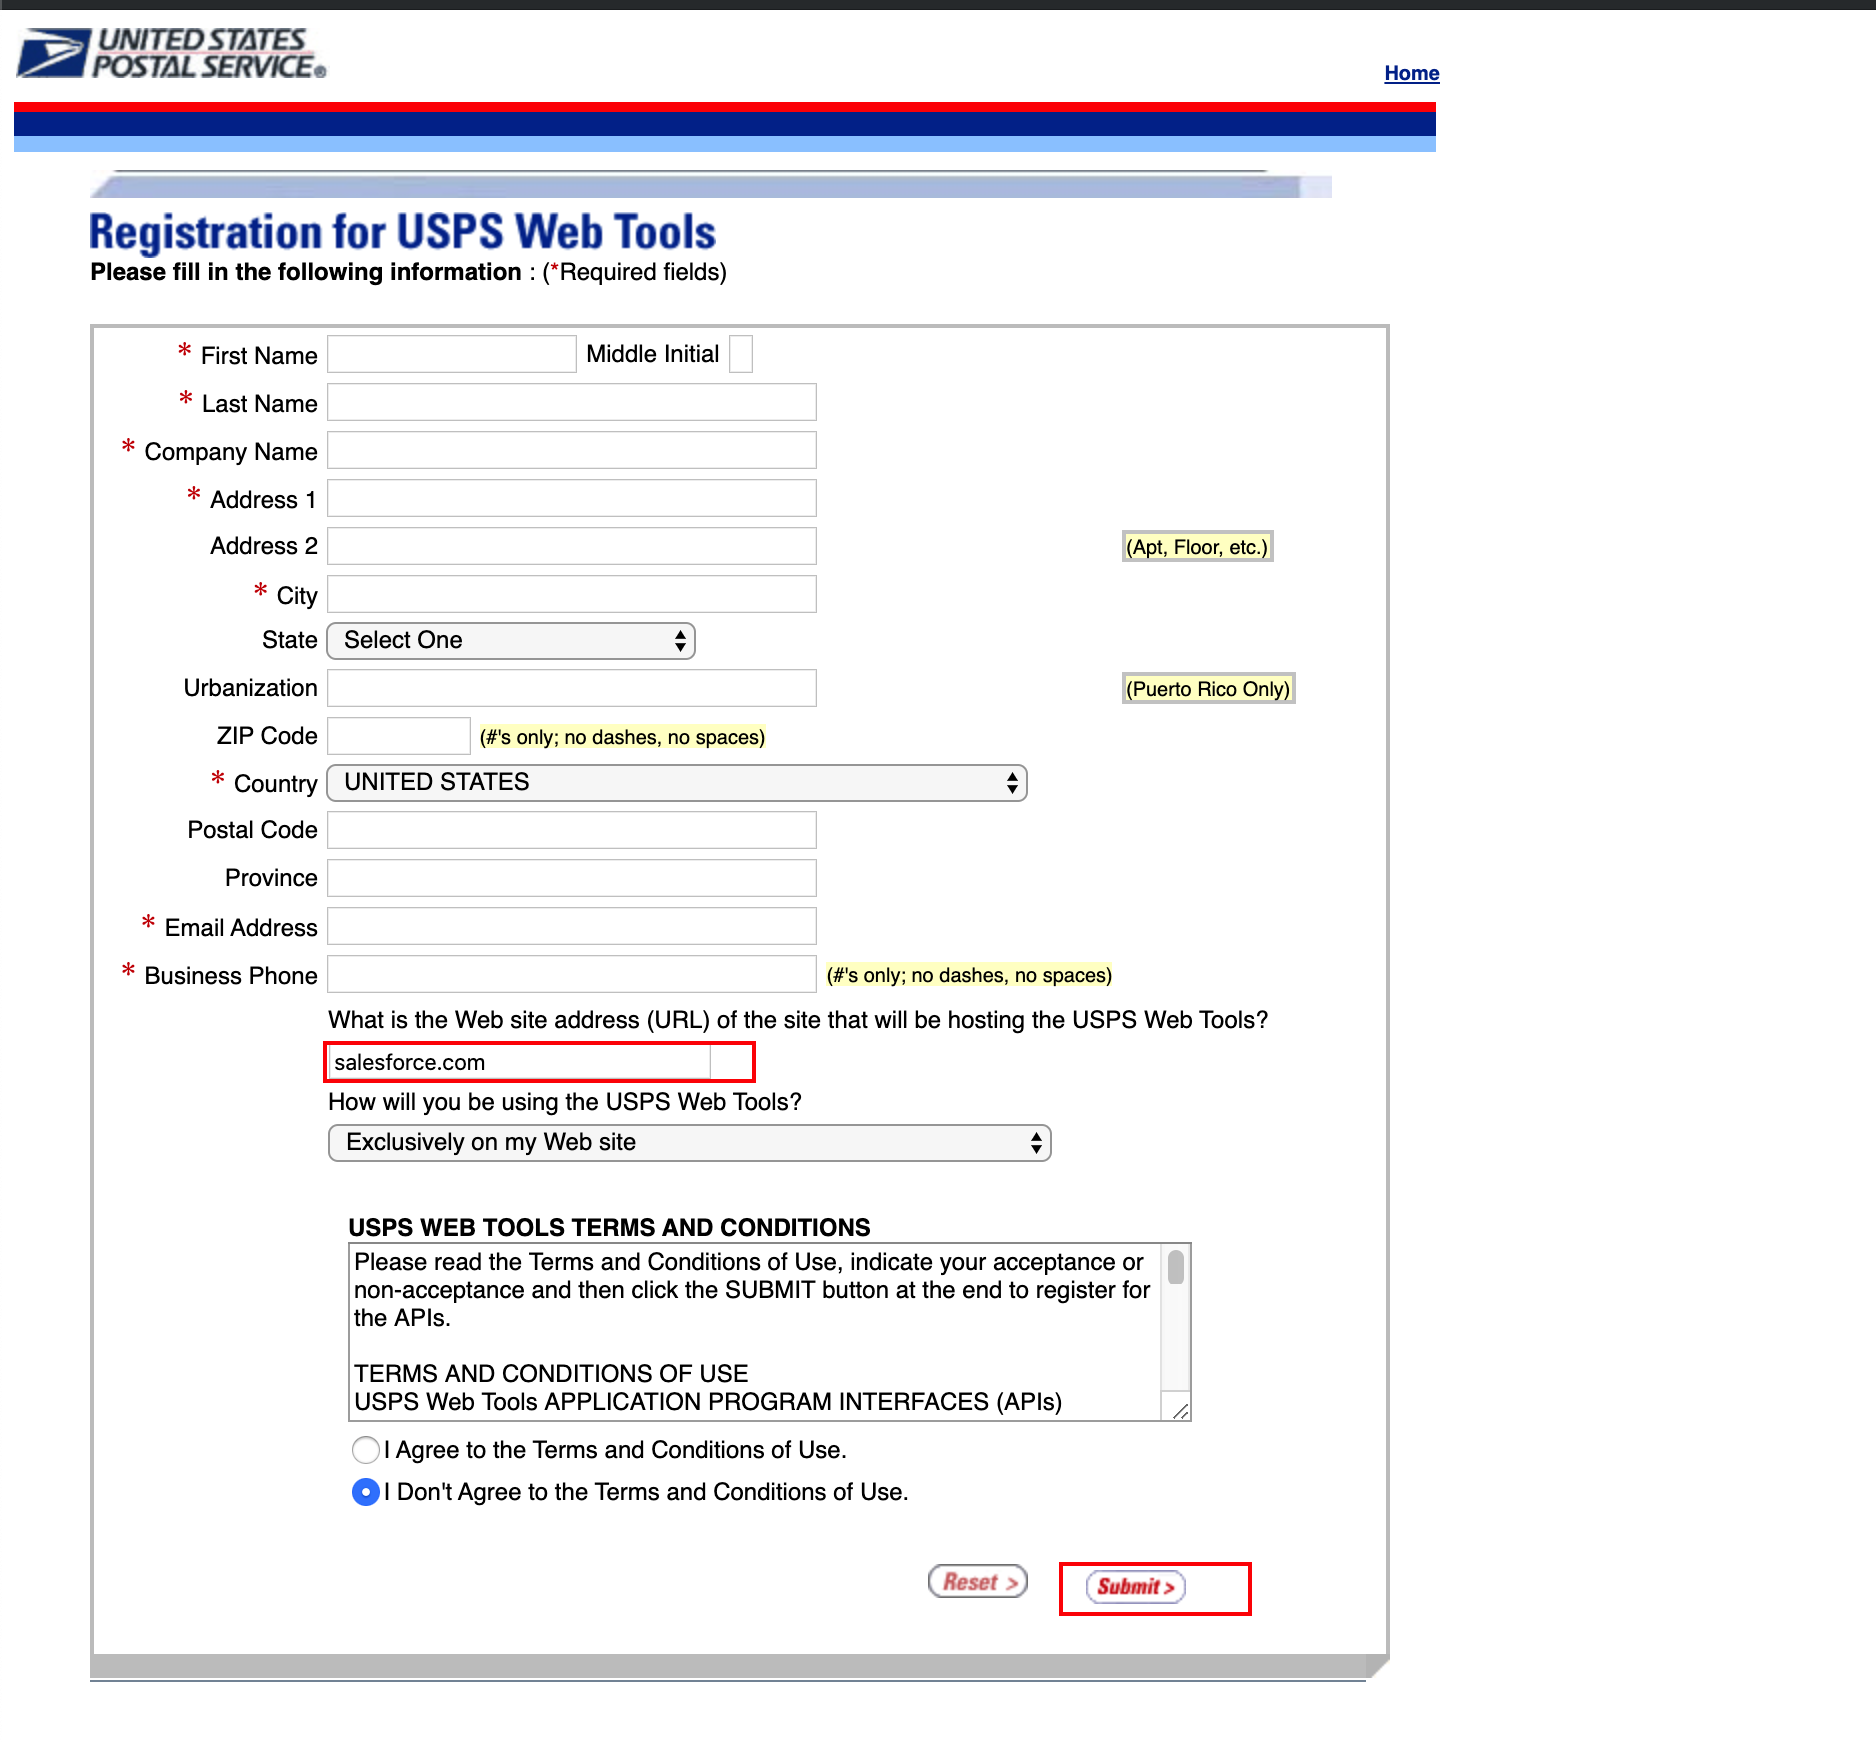
Task: Click the Postal Code field
Action: click(x=572, y=830)
